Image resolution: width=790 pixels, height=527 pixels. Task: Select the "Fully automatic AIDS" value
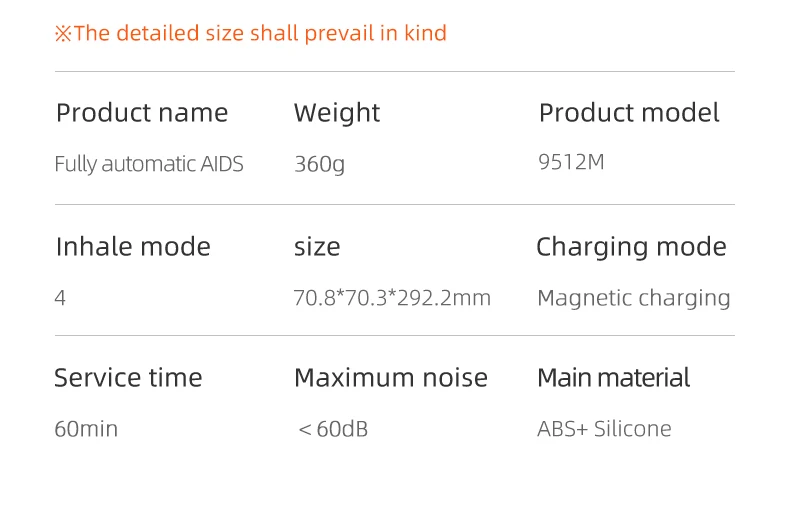(x=149, y=164)
